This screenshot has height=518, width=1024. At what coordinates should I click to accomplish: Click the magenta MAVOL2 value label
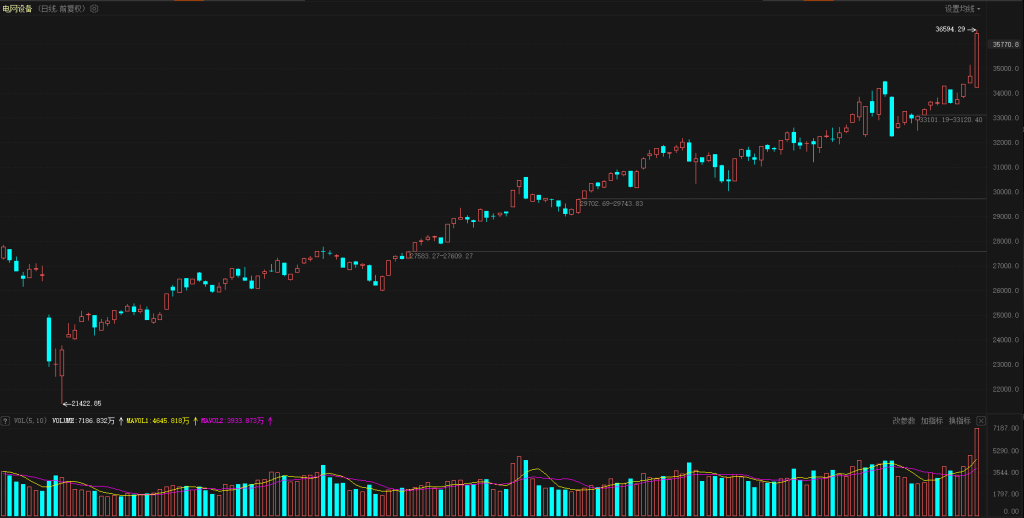[x=236, y=421]
